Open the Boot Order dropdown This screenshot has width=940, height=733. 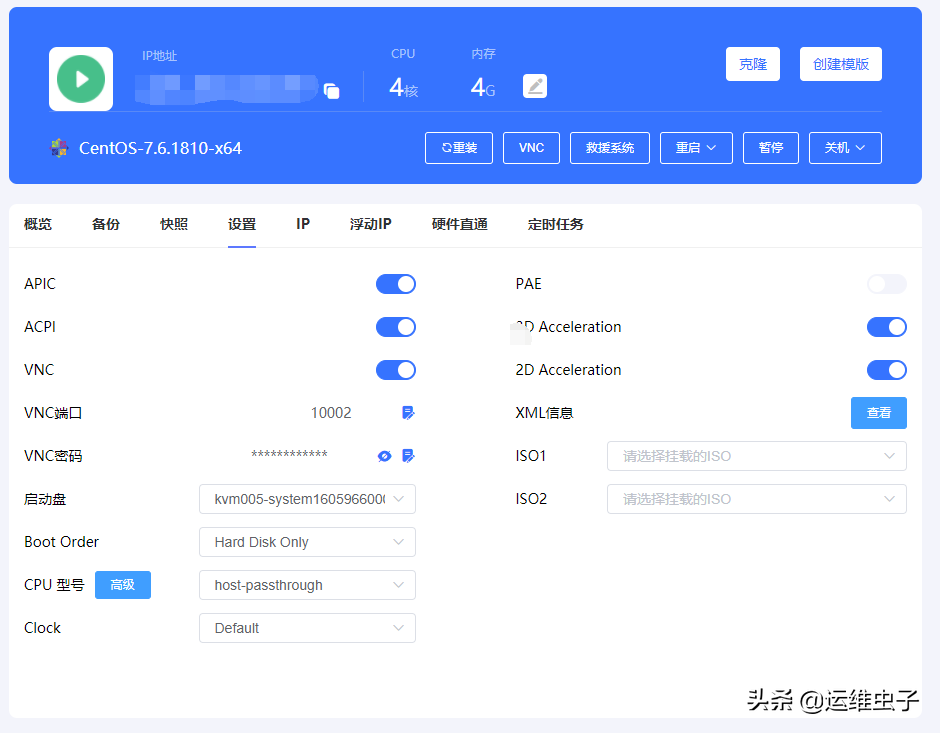coord(307,541)
